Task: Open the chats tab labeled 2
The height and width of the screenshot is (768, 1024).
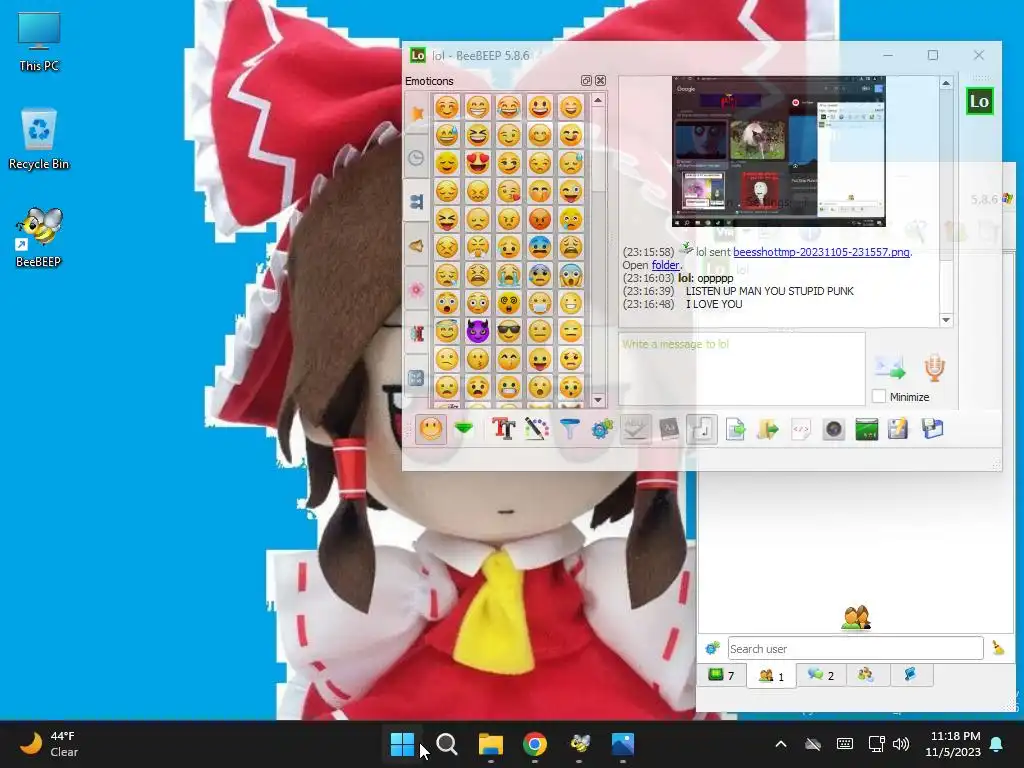Action: click(821, 675)
